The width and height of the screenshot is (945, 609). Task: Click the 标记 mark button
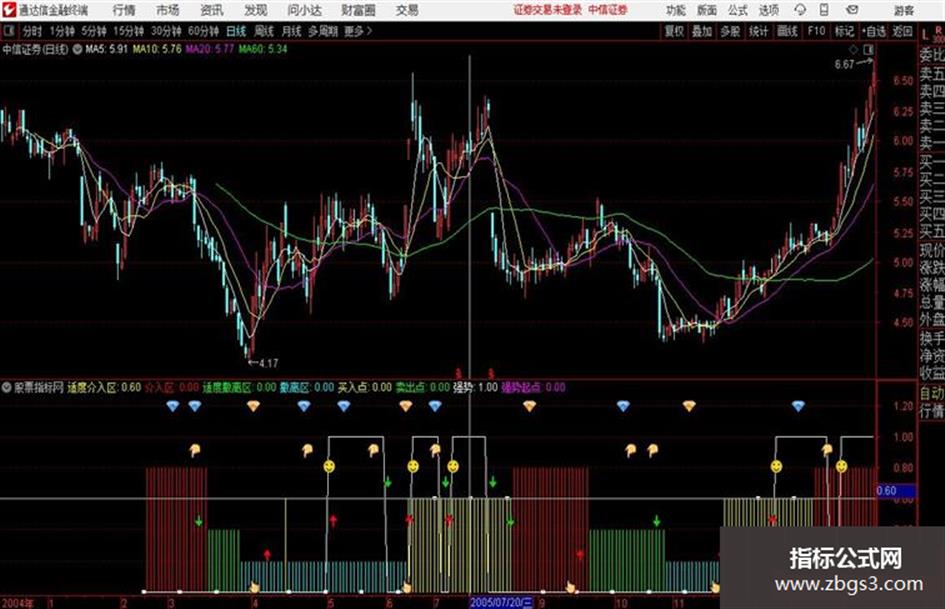click(844, 31)
